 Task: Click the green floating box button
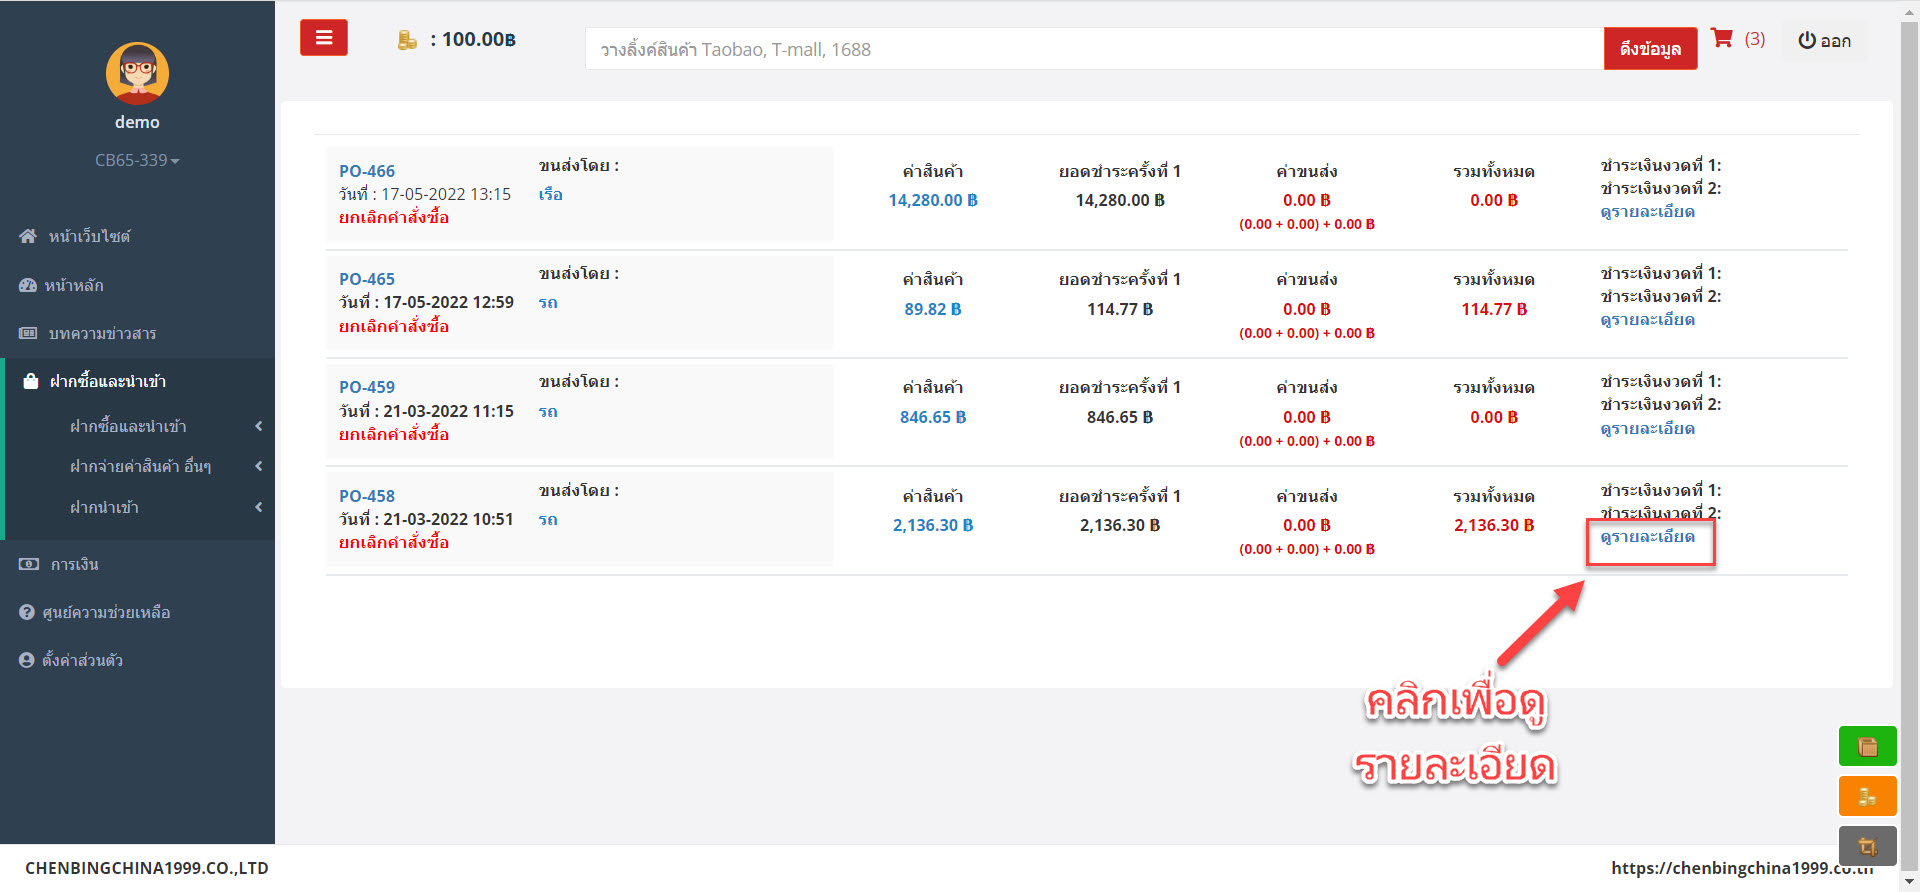1867,746
